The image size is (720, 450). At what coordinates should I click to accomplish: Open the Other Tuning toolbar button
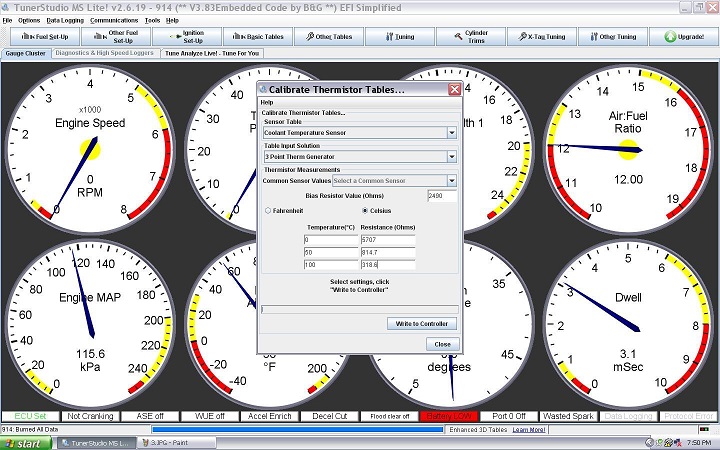tap(613, 37)
